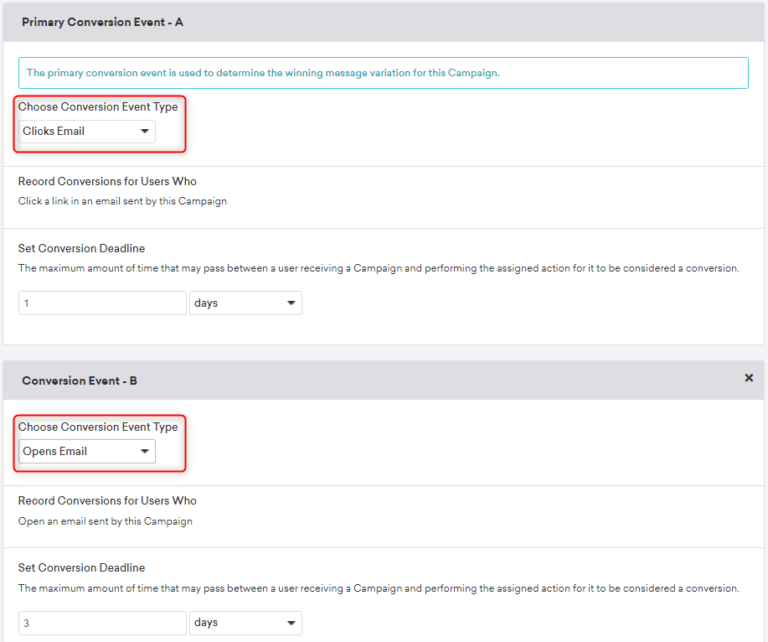Expand the days unit dropdown in Primary Event A
The height and width of the screenshot is (642, 768).
tap(245, 303)
